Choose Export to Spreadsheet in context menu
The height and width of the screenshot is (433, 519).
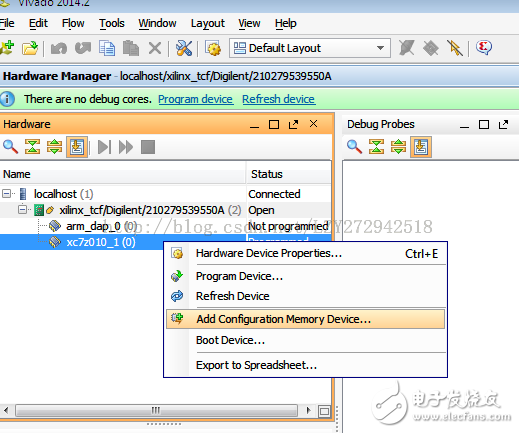tap(305, 365)
